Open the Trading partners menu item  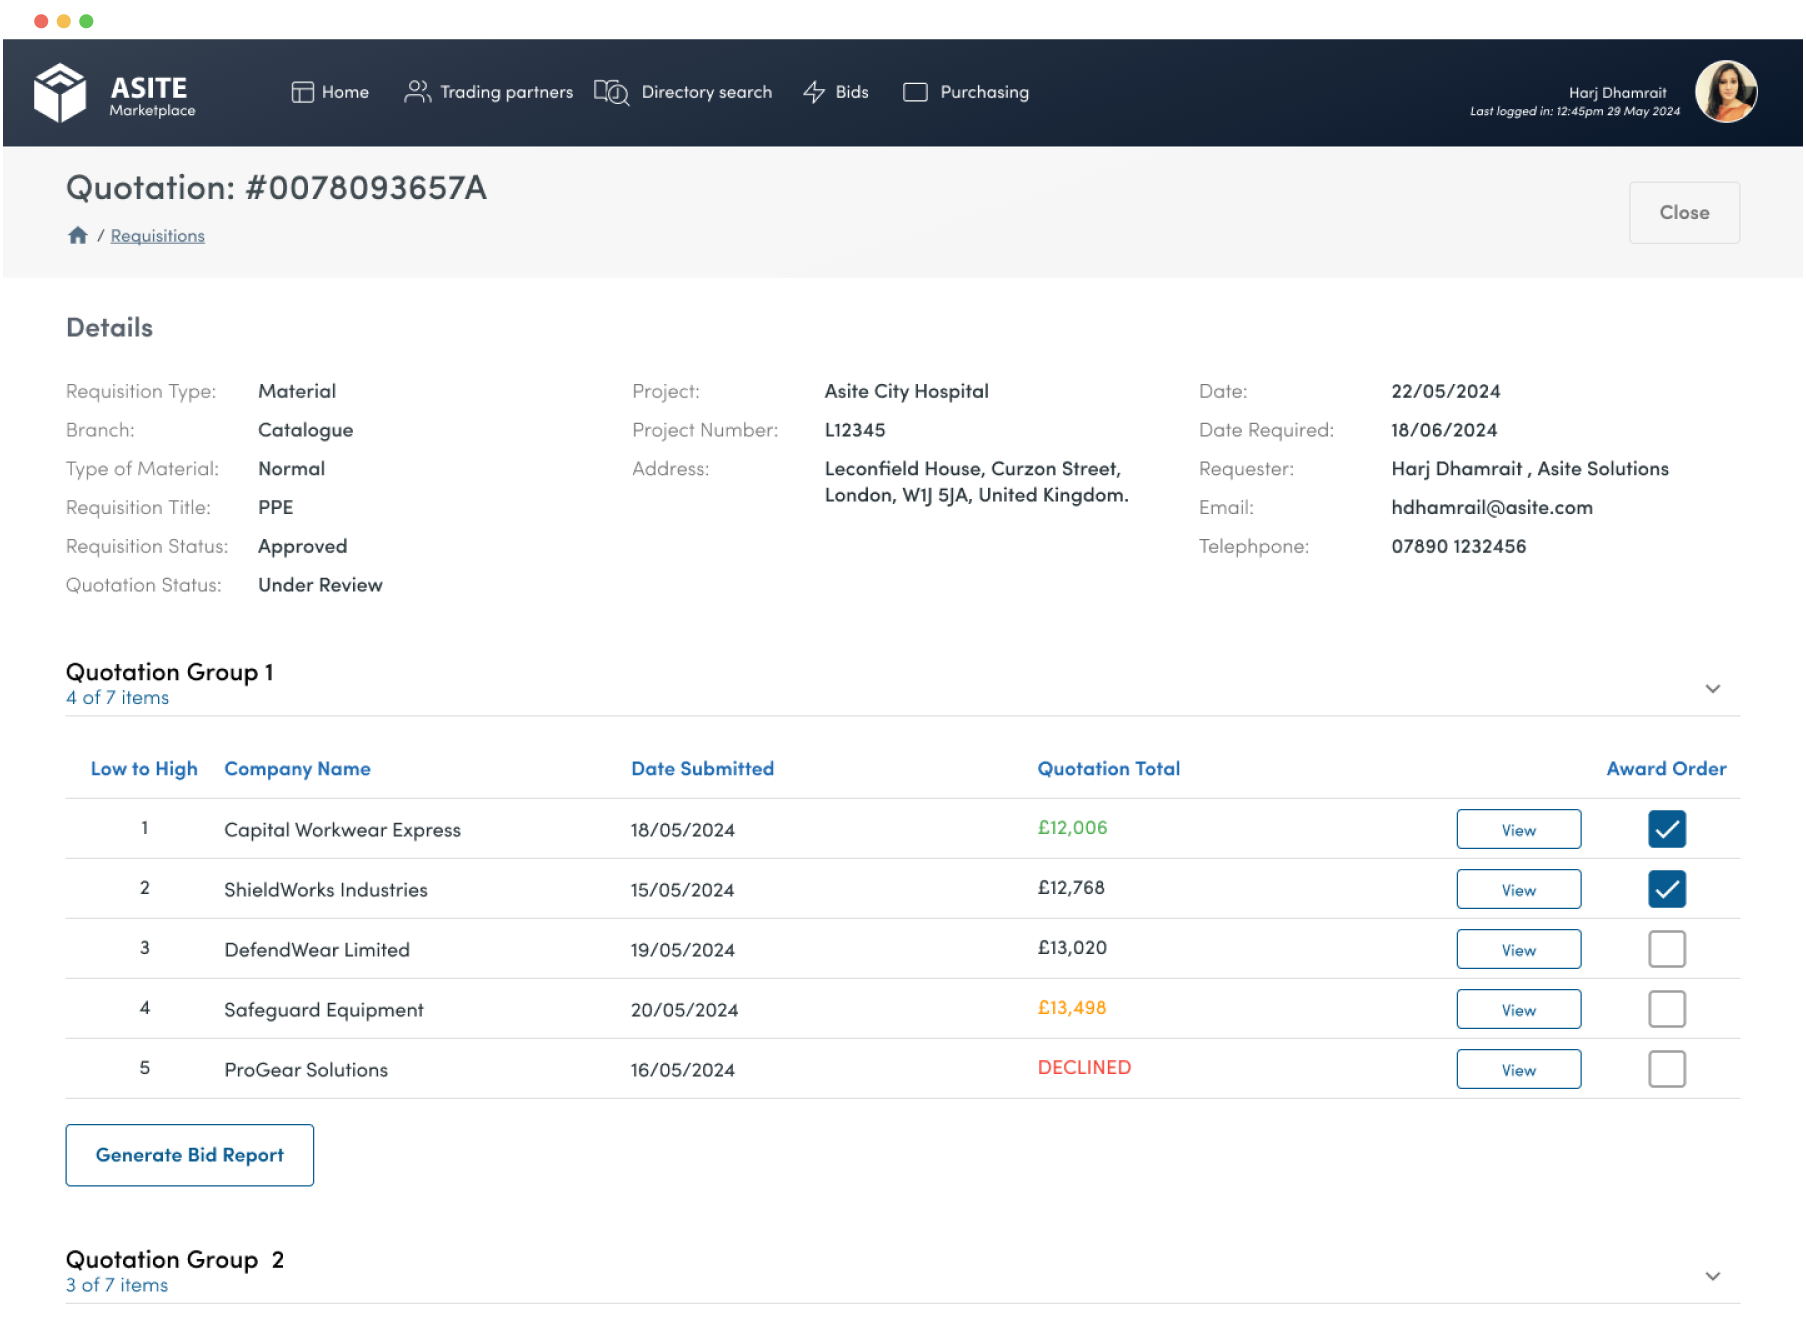488,92
